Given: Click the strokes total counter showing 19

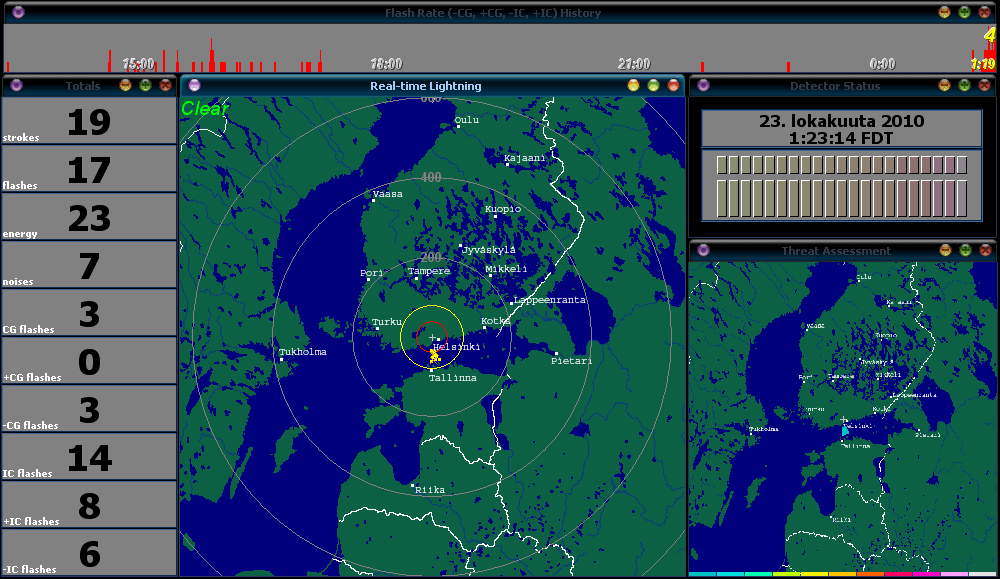Looking at the screenshot, I should point(89,122).
